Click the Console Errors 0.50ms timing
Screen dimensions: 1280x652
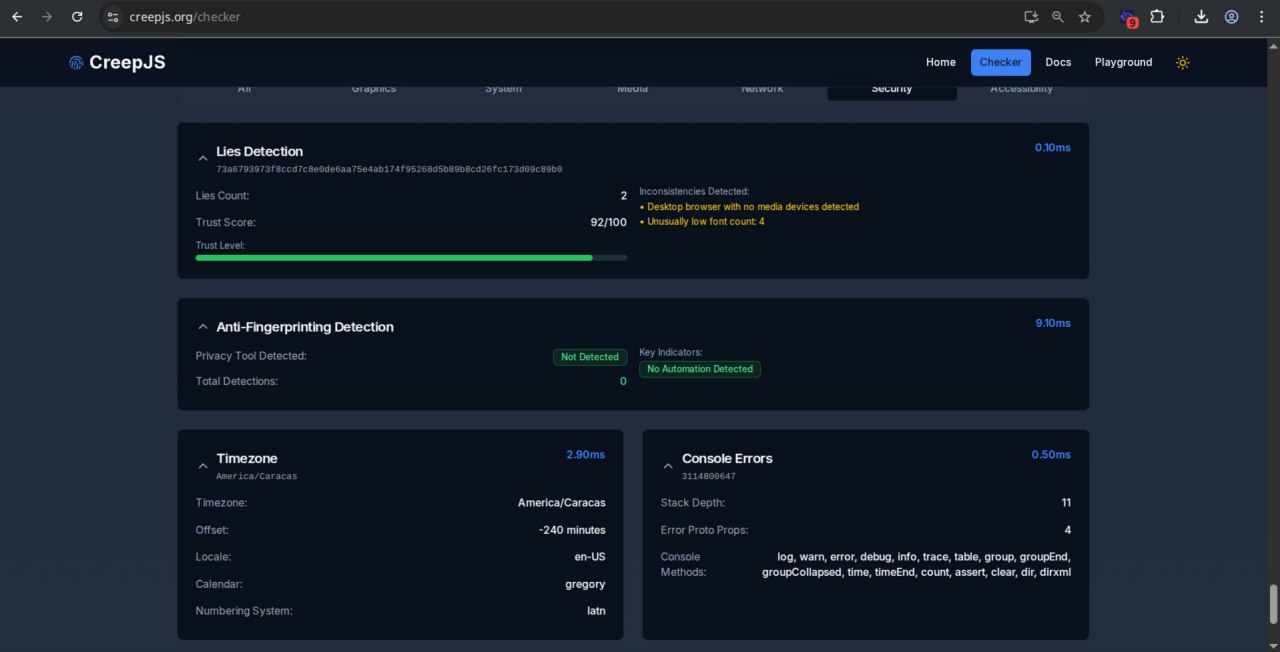(x=1051, y=454)
